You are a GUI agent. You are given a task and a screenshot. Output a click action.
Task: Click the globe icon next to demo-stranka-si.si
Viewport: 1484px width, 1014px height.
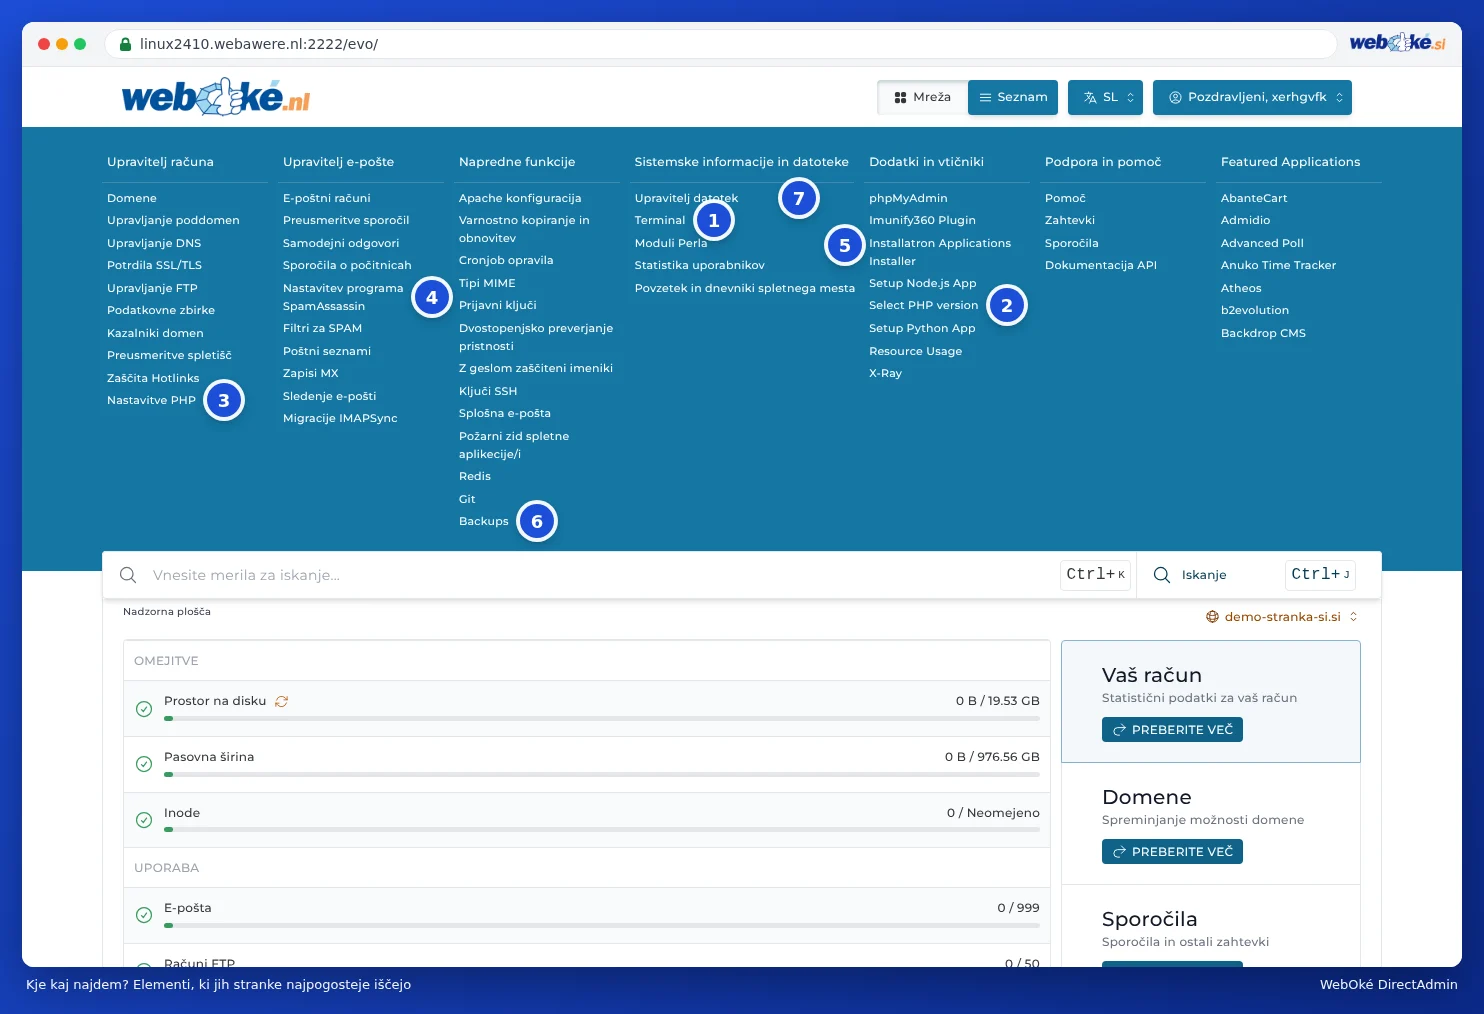1212,617
